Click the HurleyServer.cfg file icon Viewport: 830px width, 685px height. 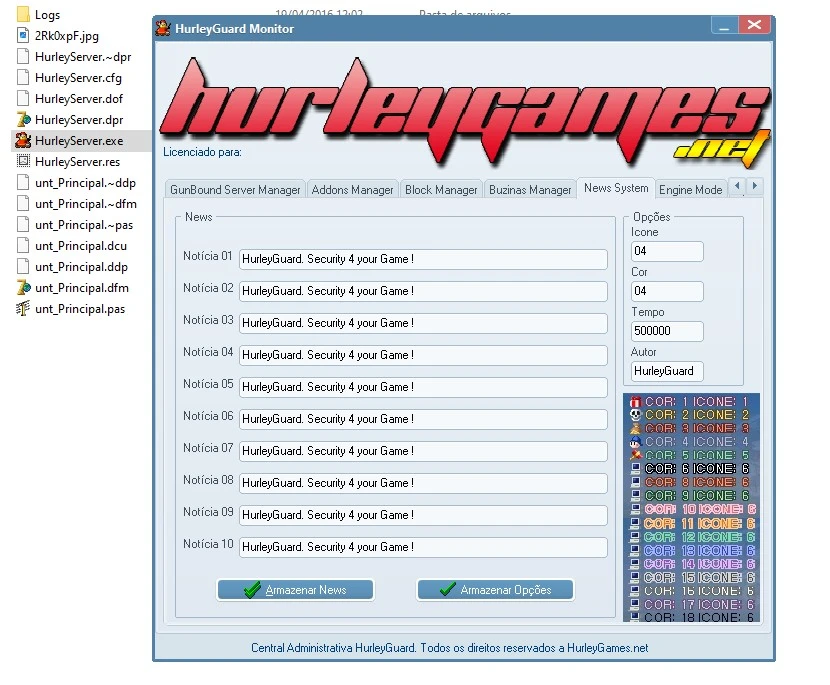pos(23,78)
